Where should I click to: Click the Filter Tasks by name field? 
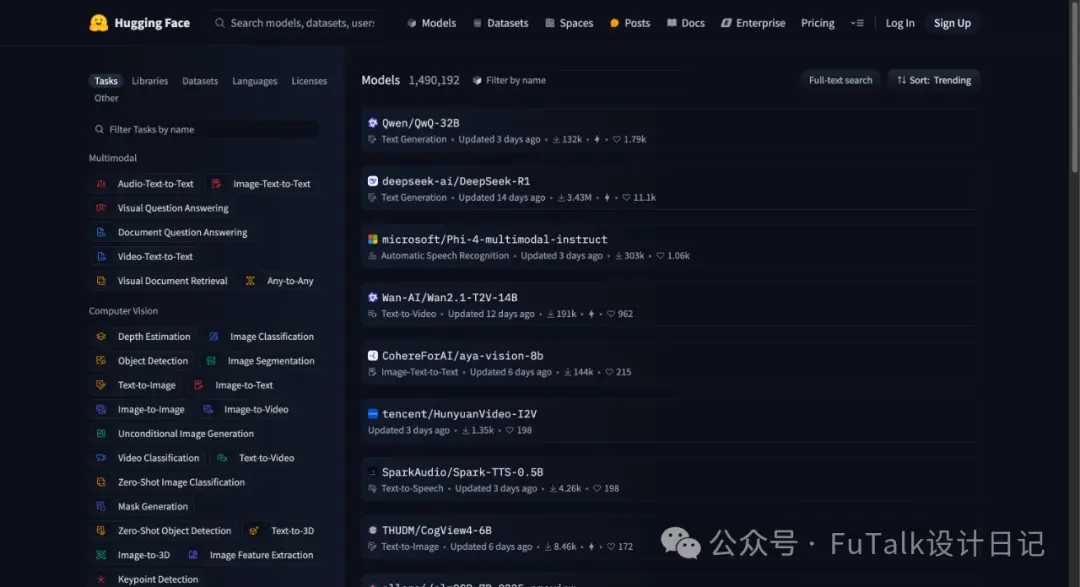205,130
